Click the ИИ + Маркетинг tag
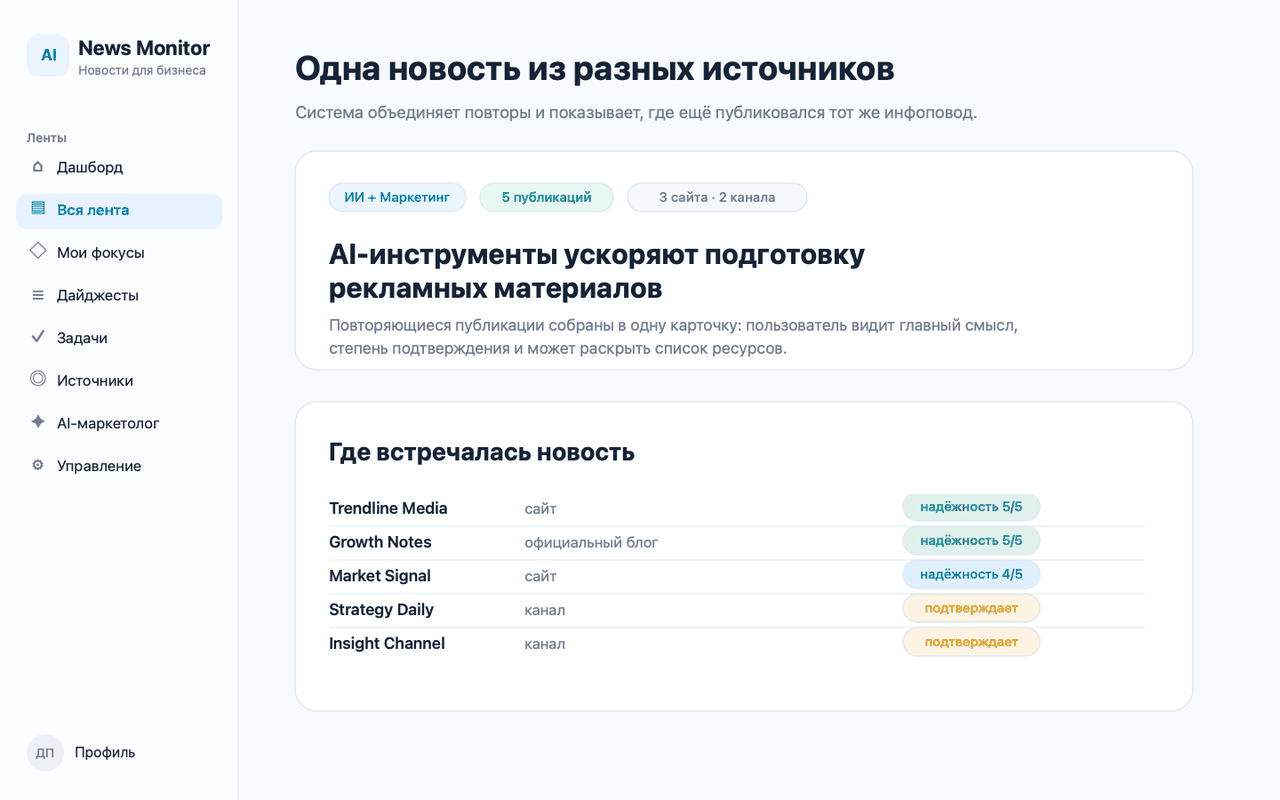This screenshot has height=800, width=1280. [397, 197]
